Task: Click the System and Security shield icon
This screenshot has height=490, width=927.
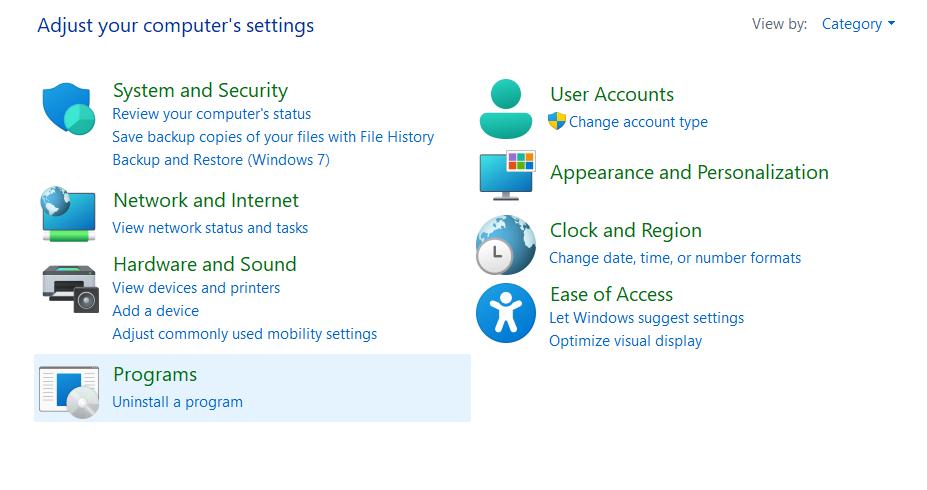Action: pos(68,109)
